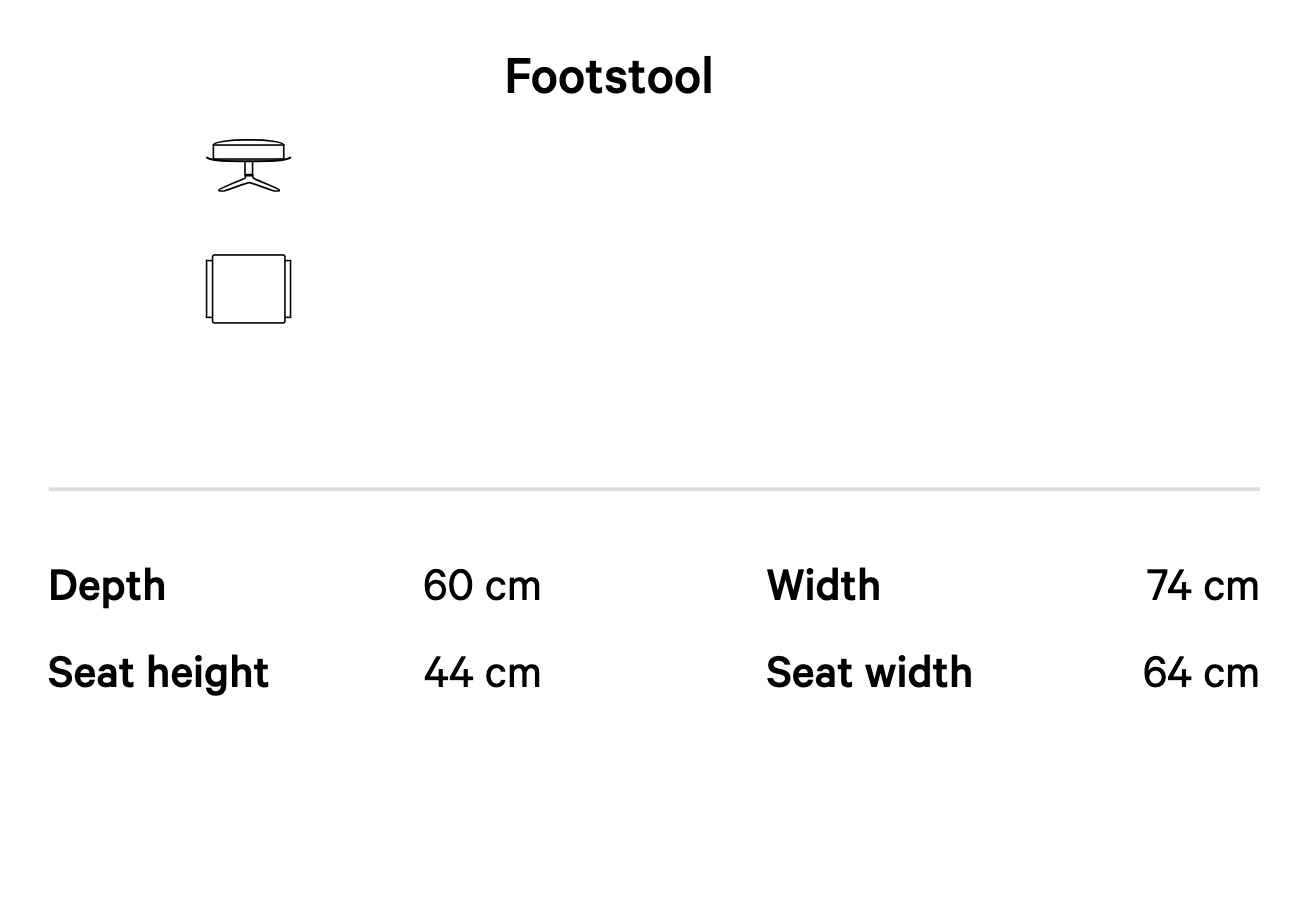Select the Depth label
This screenshot has height=908, width=1308.
pos(107,586)
